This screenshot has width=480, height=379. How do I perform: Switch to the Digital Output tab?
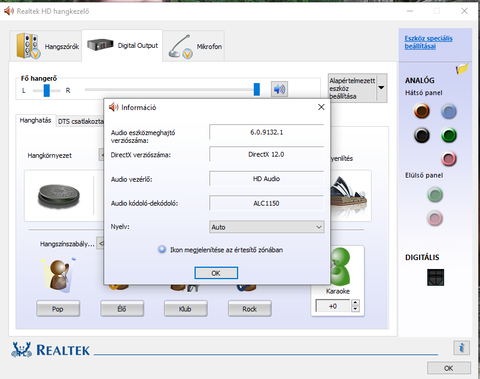point(122,45)
